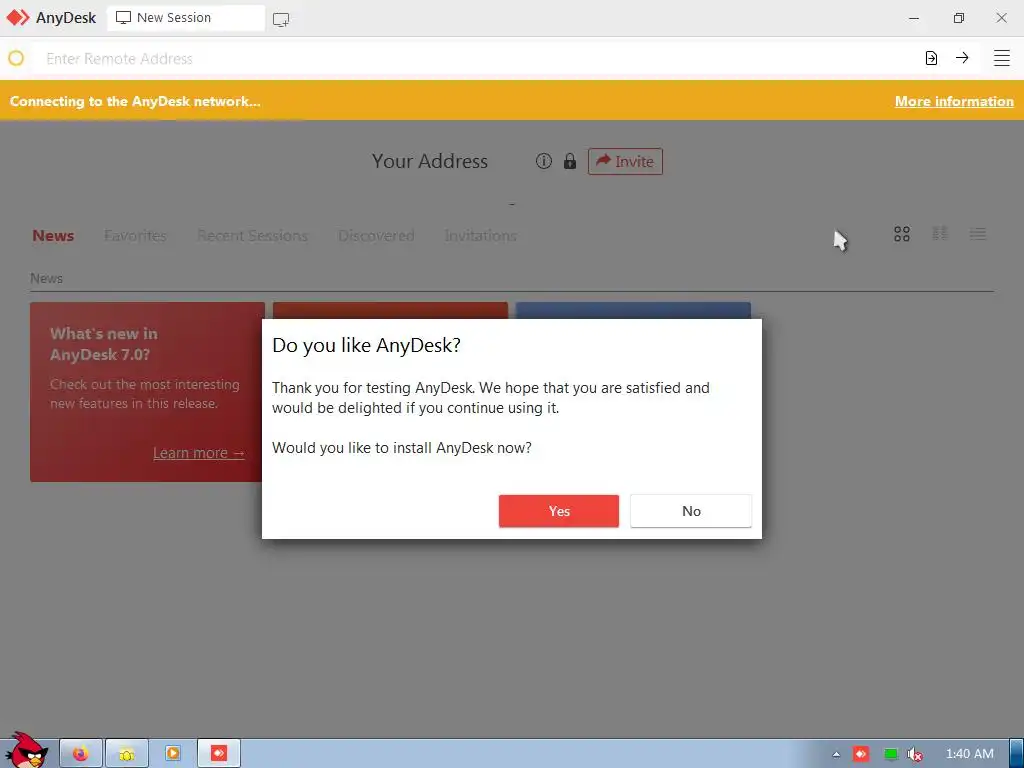This screenshot has height=768, width=1024.
Task: Open the file explorer taskbar icon
Action: coord(127,754)
